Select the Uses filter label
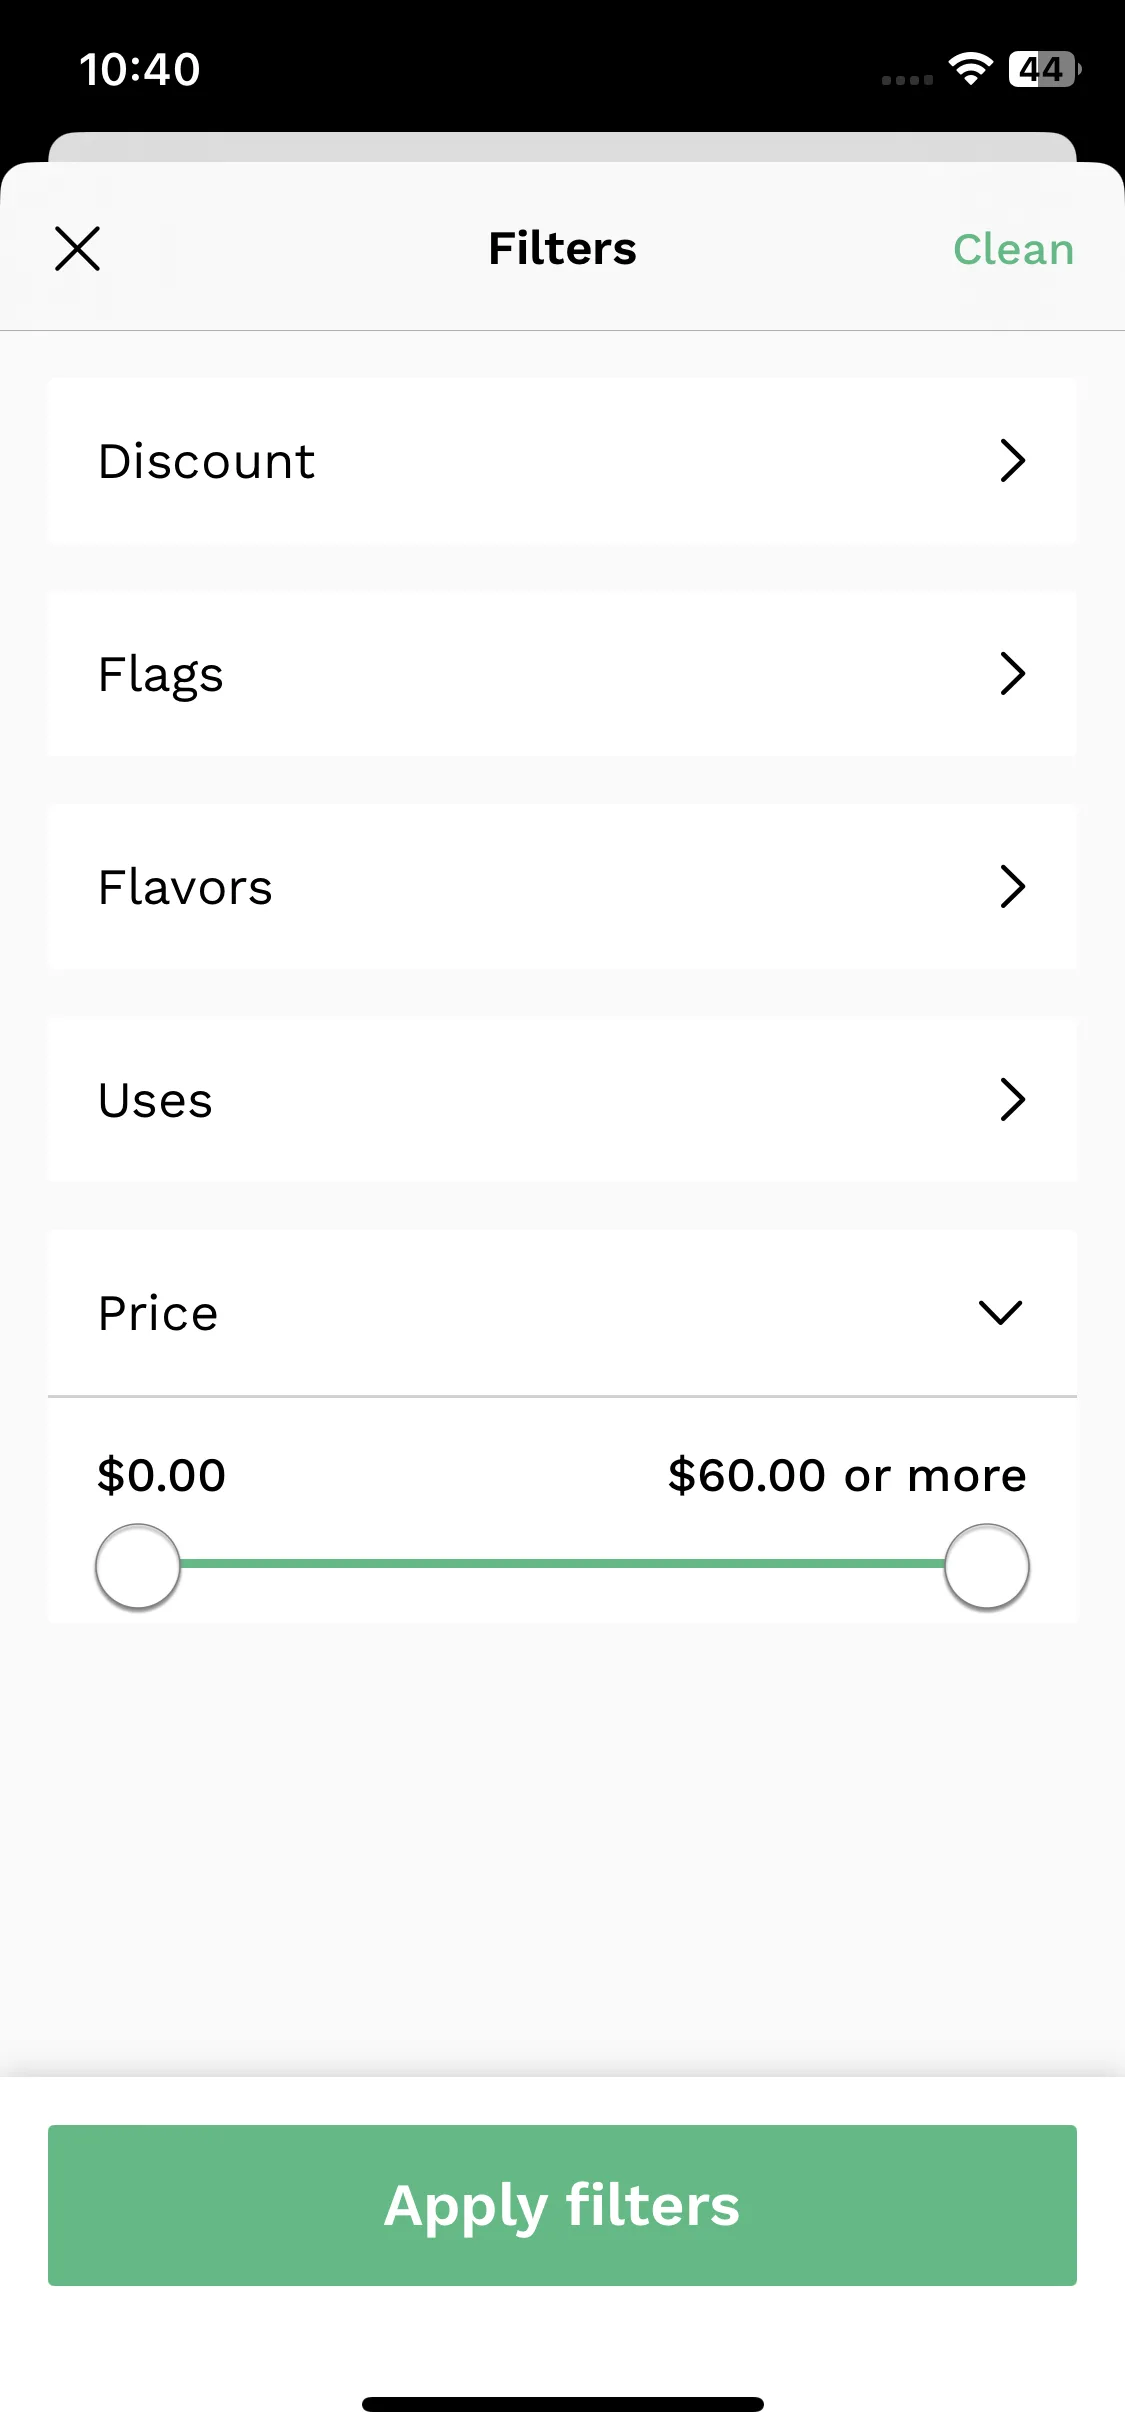Screen dimensions: 1125x2436 click(x=155, y=1100)
